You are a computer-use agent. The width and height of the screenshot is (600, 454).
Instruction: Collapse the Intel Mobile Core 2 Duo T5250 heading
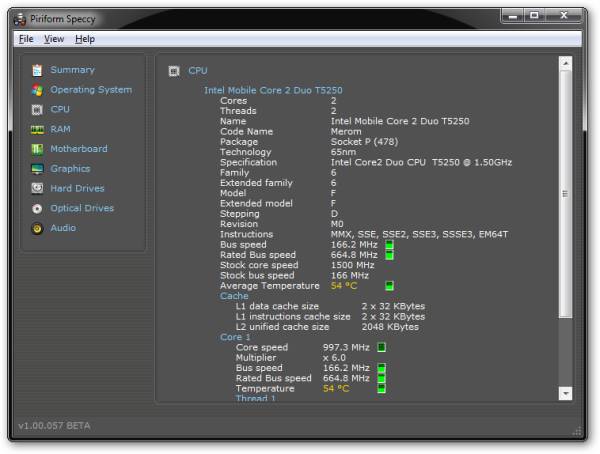point(273,90)
